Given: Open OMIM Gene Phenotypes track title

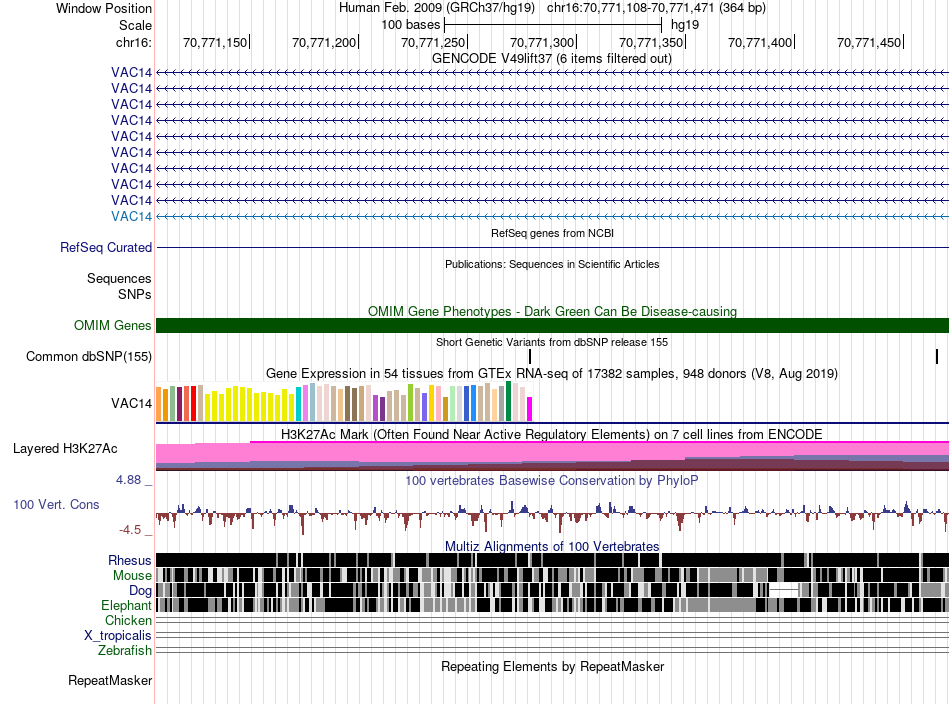Looking at the screenshot, I should click(x=552, y=311).
